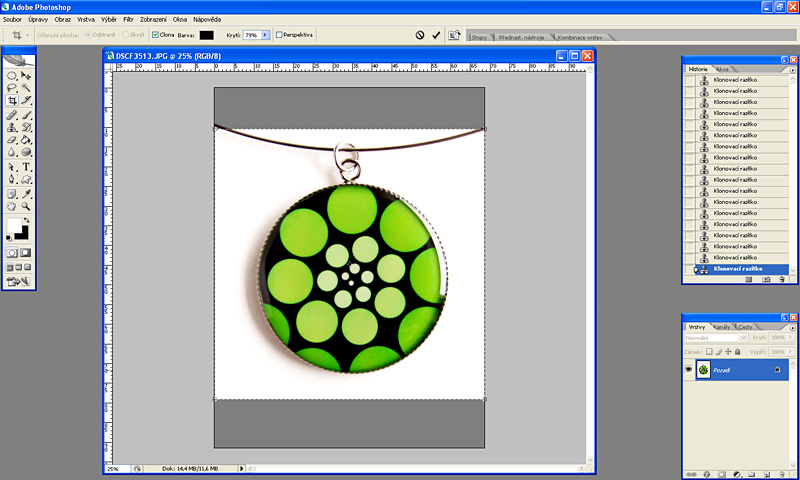Hide the Pozadí layer with eye icon
The width and height of the screenshot is (800, 480).
(689, 370)
